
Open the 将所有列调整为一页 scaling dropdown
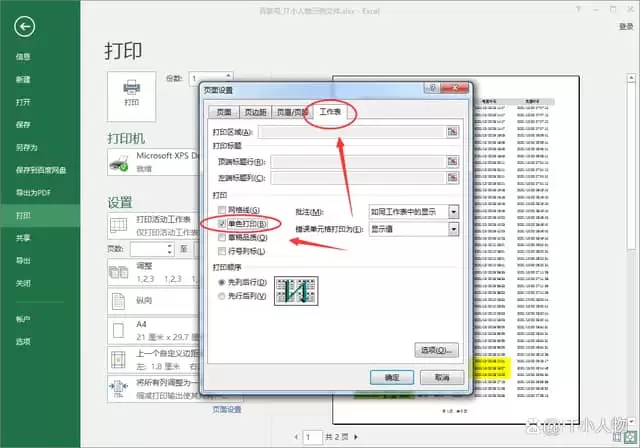(154, 389)
